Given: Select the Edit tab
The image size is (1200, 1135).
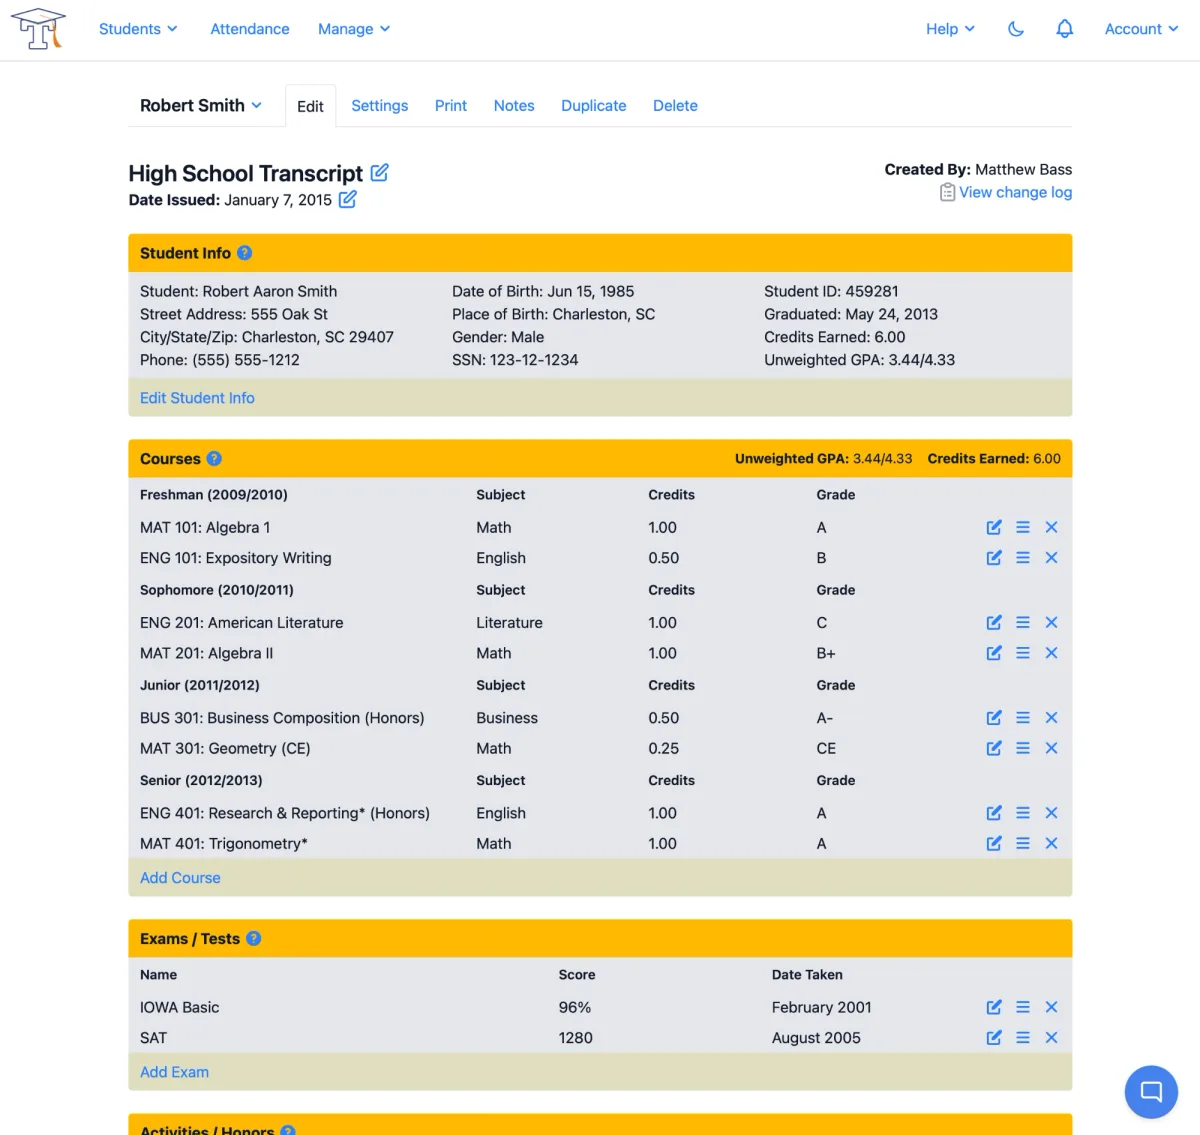Looking at the screenshot, I should click(310, 106).
